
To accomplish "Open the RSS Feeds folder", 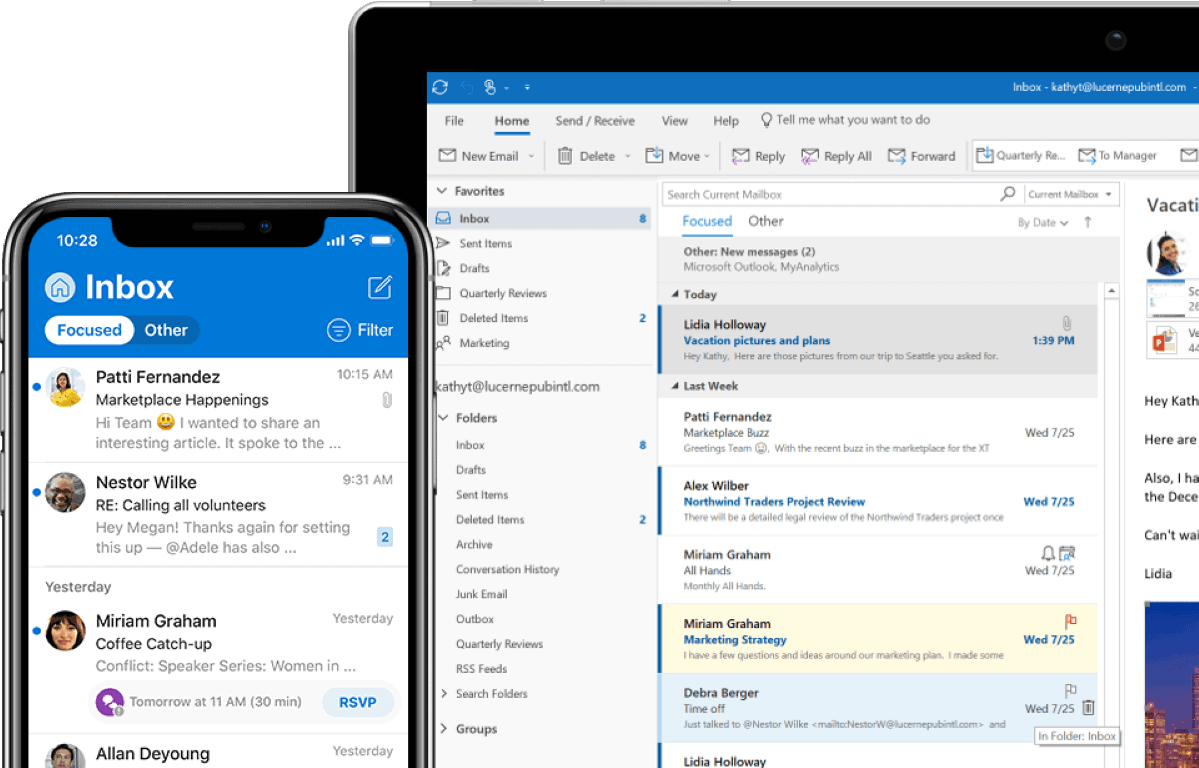I will tap(482, 669).
